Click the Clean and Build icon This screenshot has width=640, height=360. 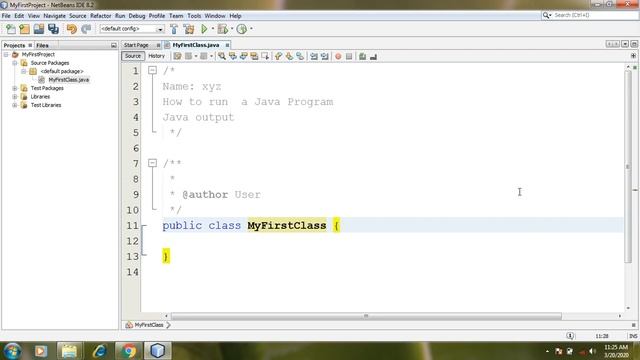[189, 29]
